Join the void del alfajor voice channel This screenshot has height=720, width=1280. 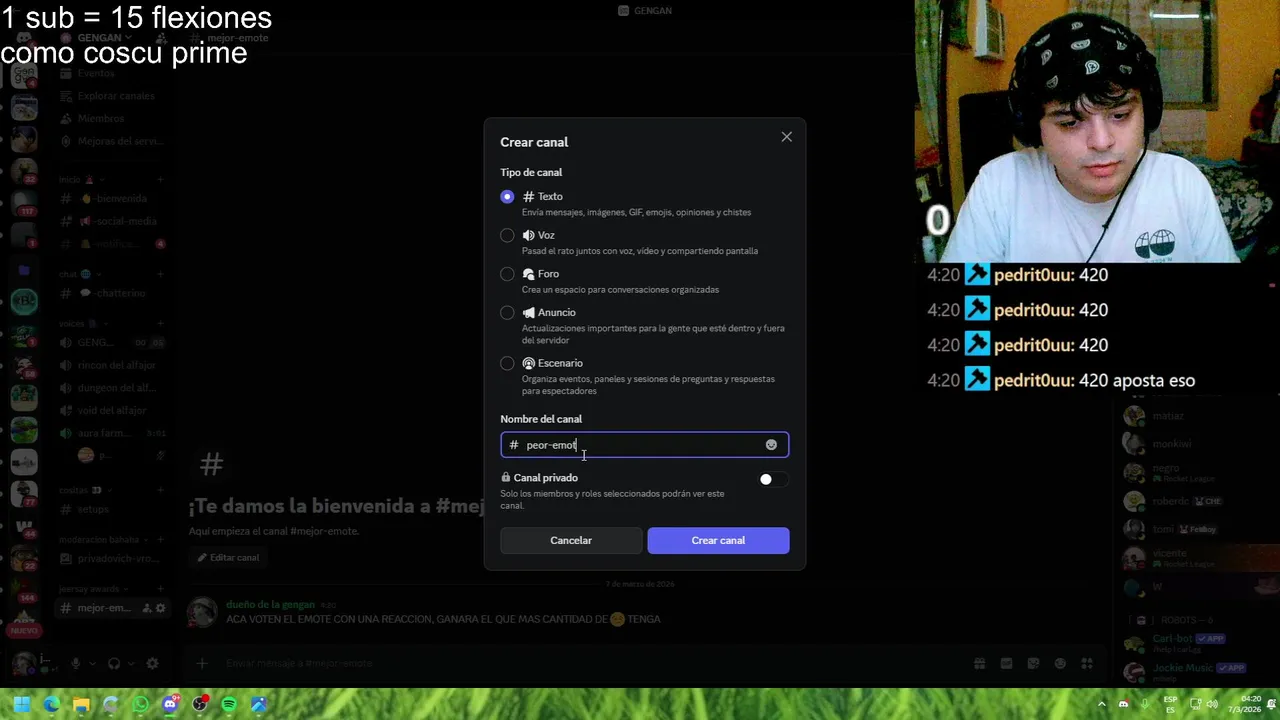[112, 411]
